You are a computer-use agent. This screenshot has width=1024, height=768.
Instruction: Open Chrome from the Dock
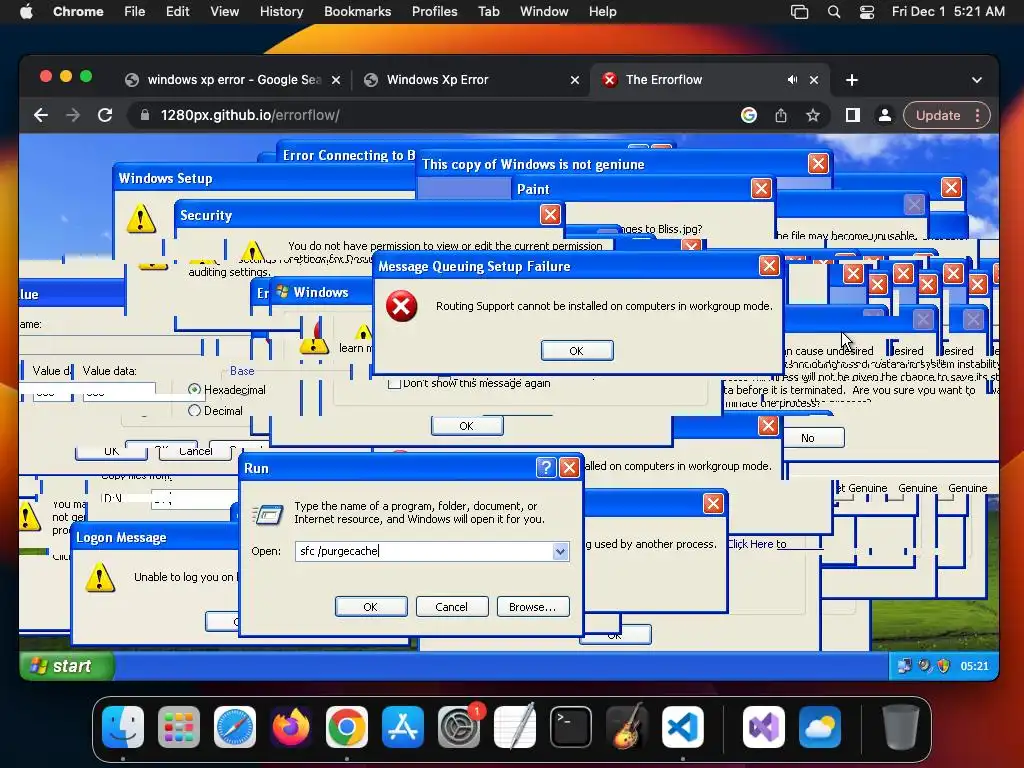coord(347,727)
